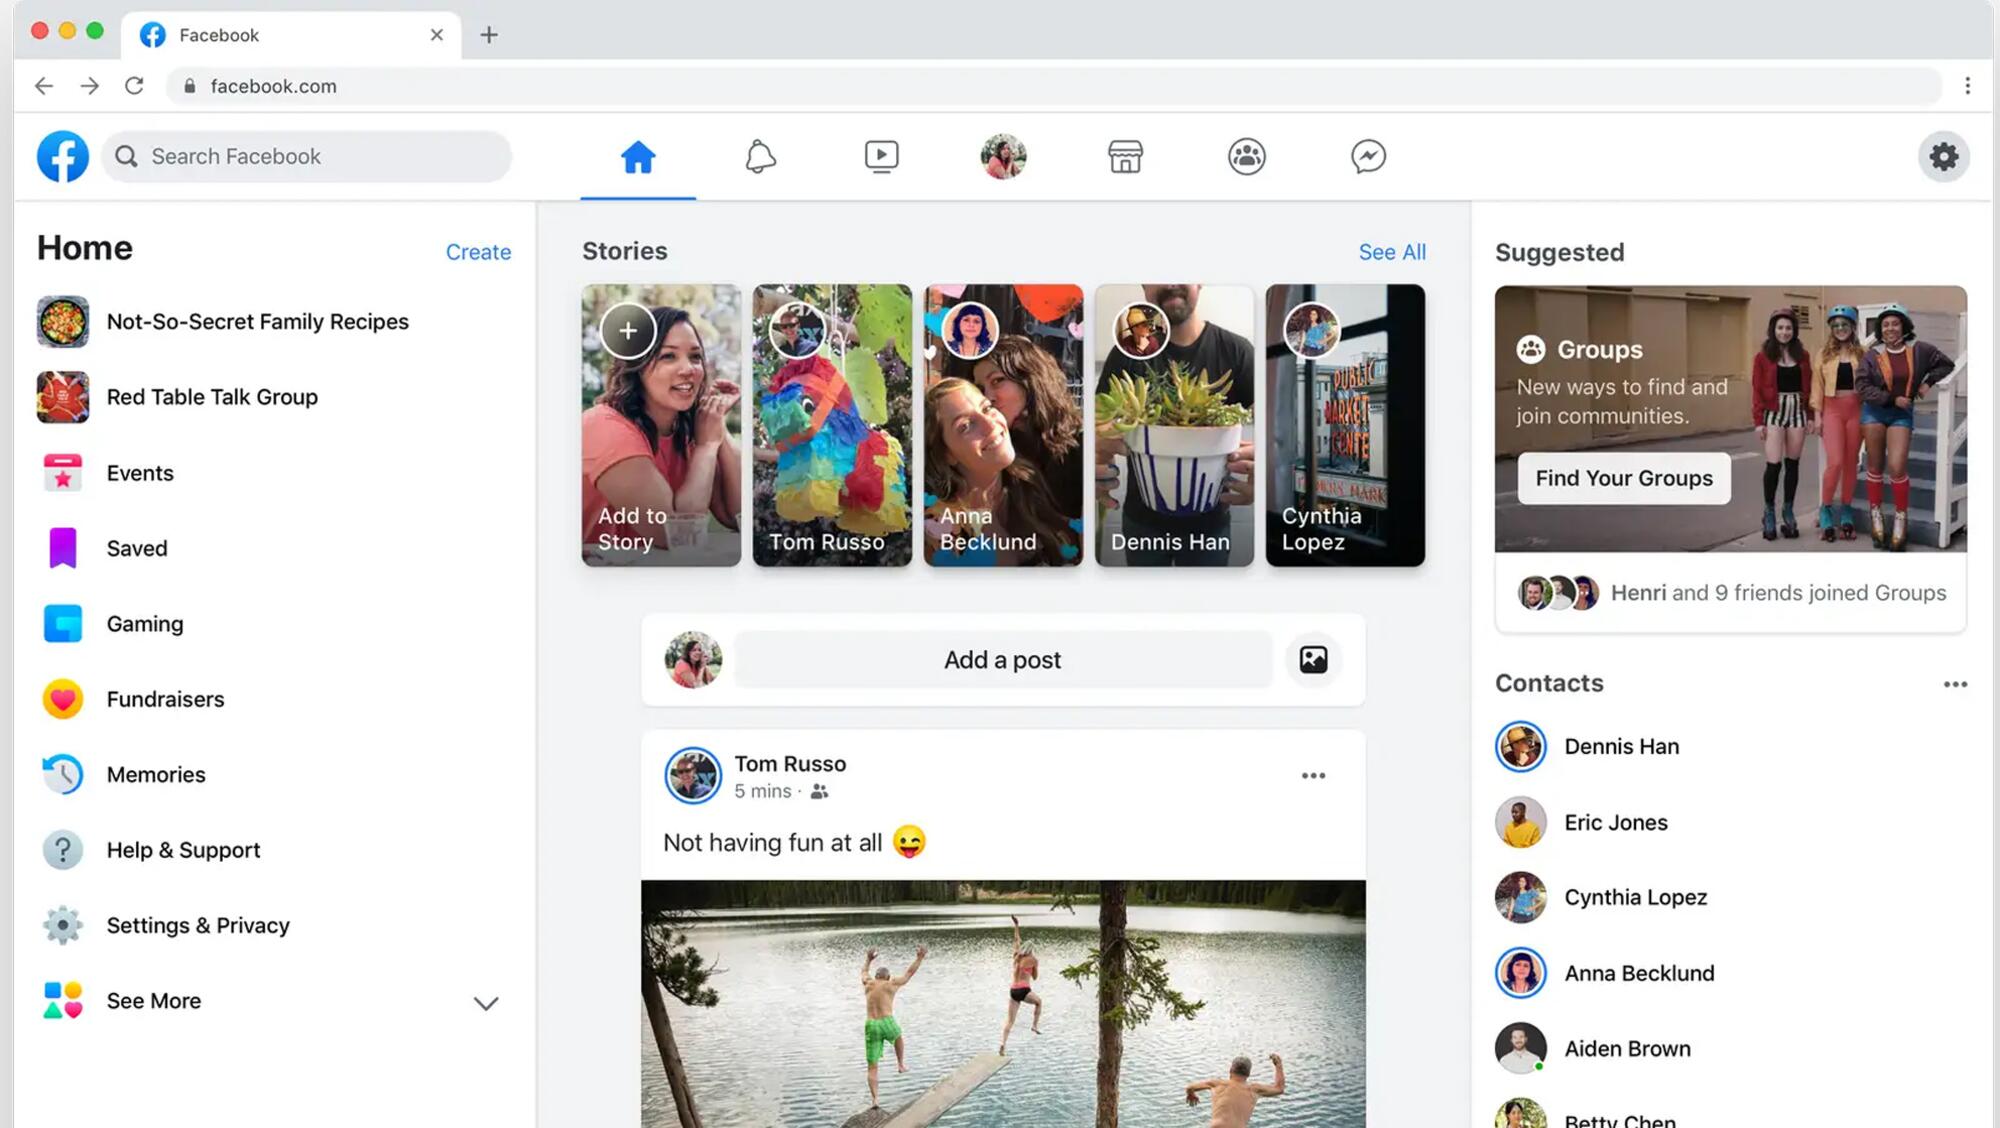Open the Marketplace store icon

[x=1124, y=155]
